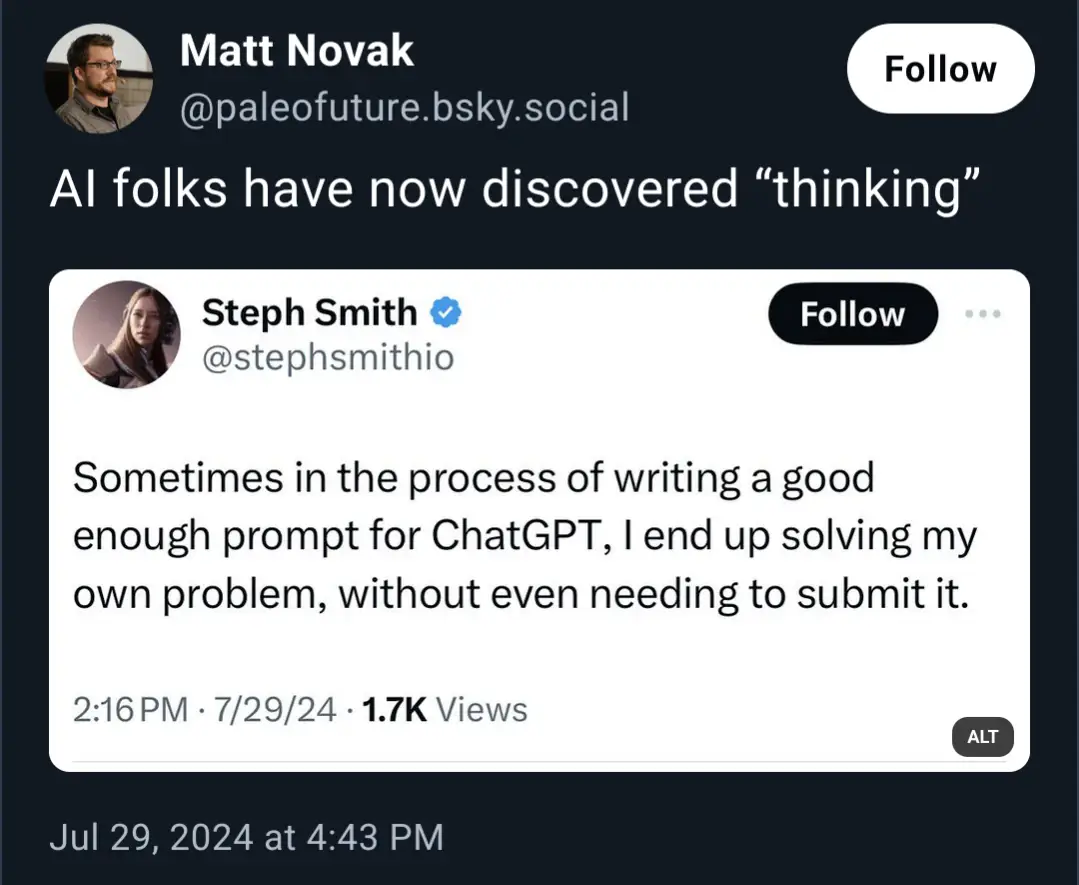Viewport: 1079px width, 885px height.
Task: Click the tweet timestamp 2:16 PM
Action: click(115, 709)
